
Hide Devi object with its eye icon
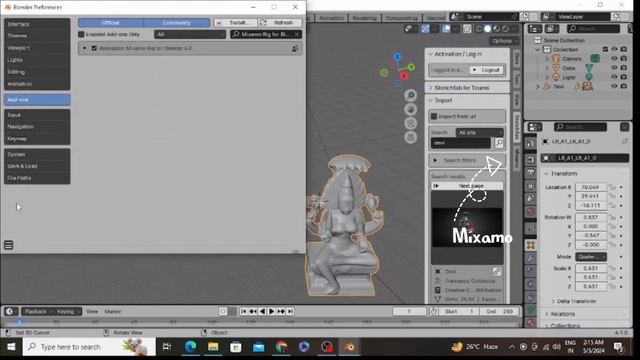click(x=614, y=86)
